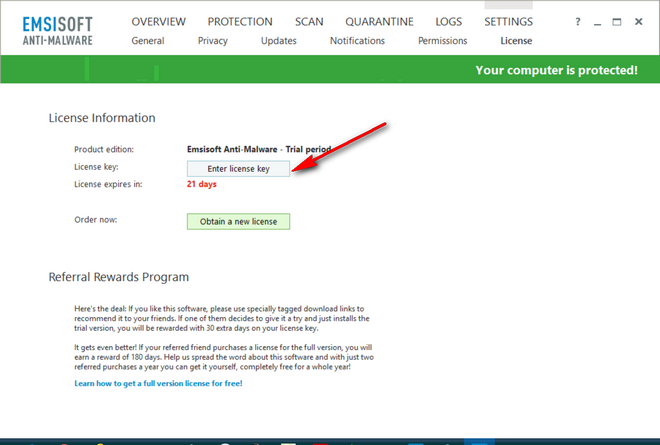
Task: Open help via the question mark icon
Action: (x=578, y=22)
